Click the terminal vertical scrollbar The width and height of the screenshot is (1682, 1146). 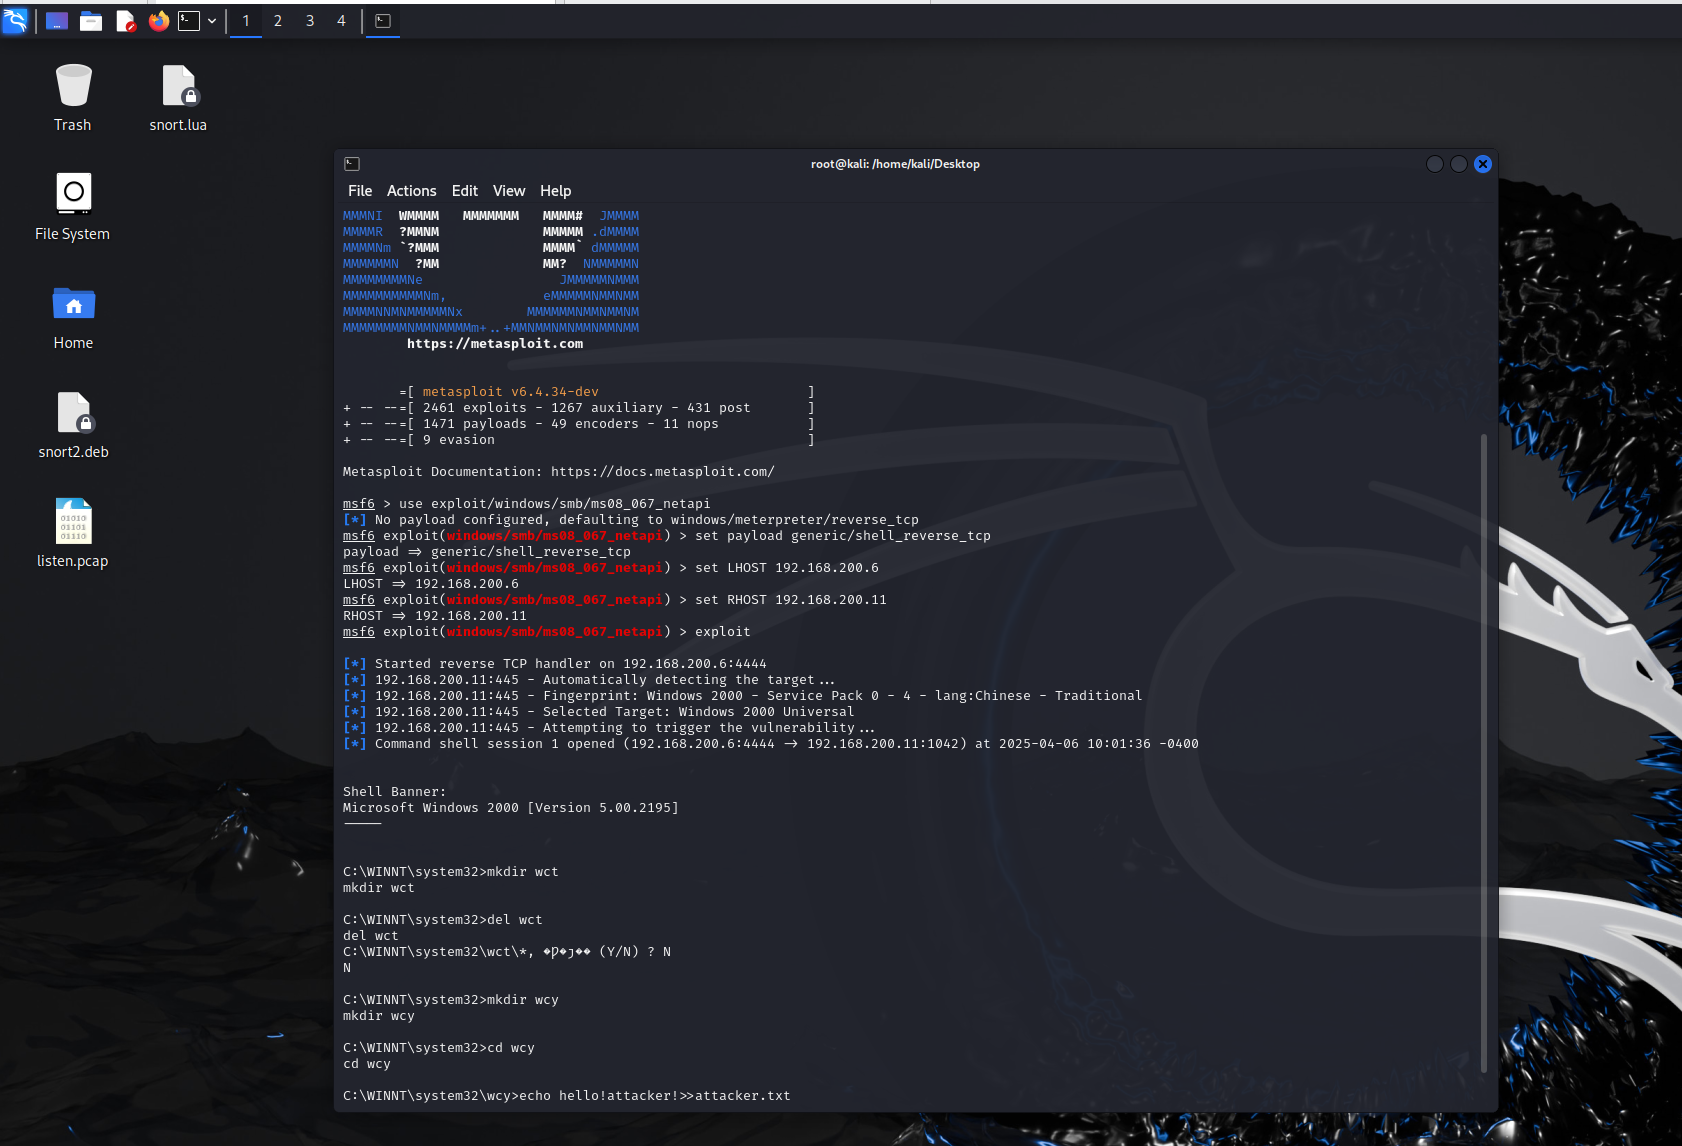1484,752
